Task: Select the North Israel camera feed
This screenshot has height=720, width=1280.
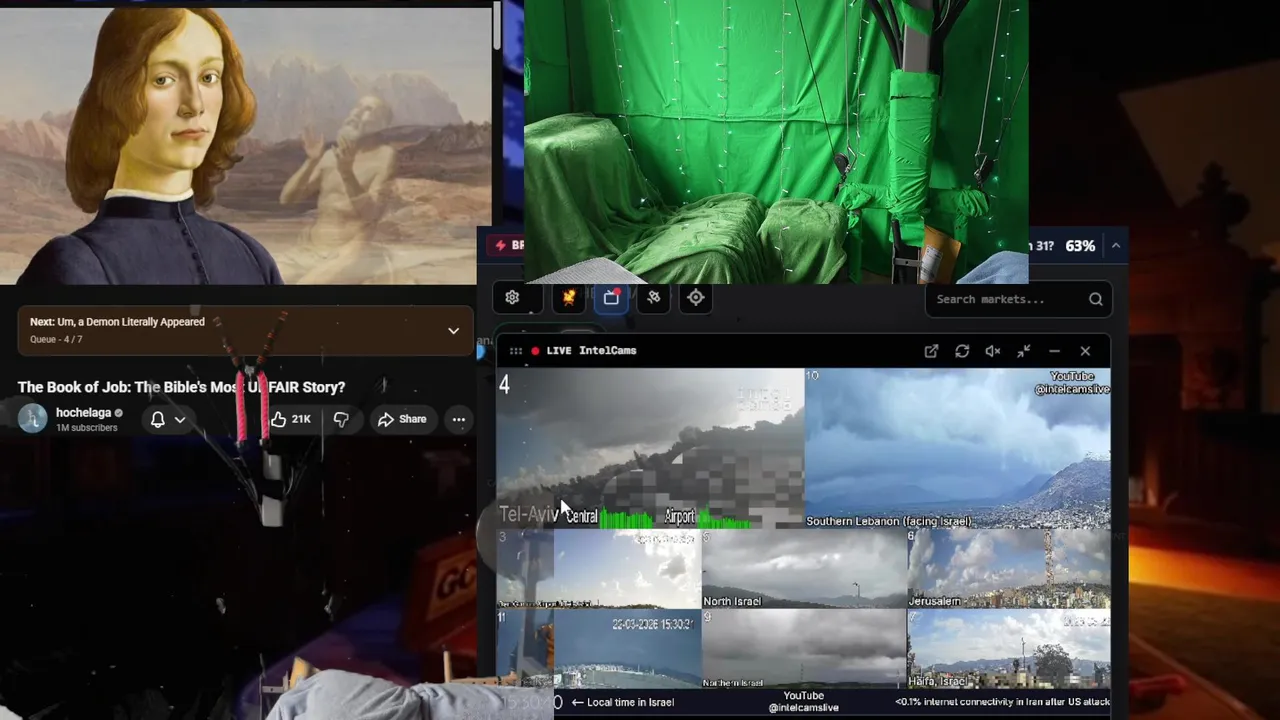Action: pos(804,569)
